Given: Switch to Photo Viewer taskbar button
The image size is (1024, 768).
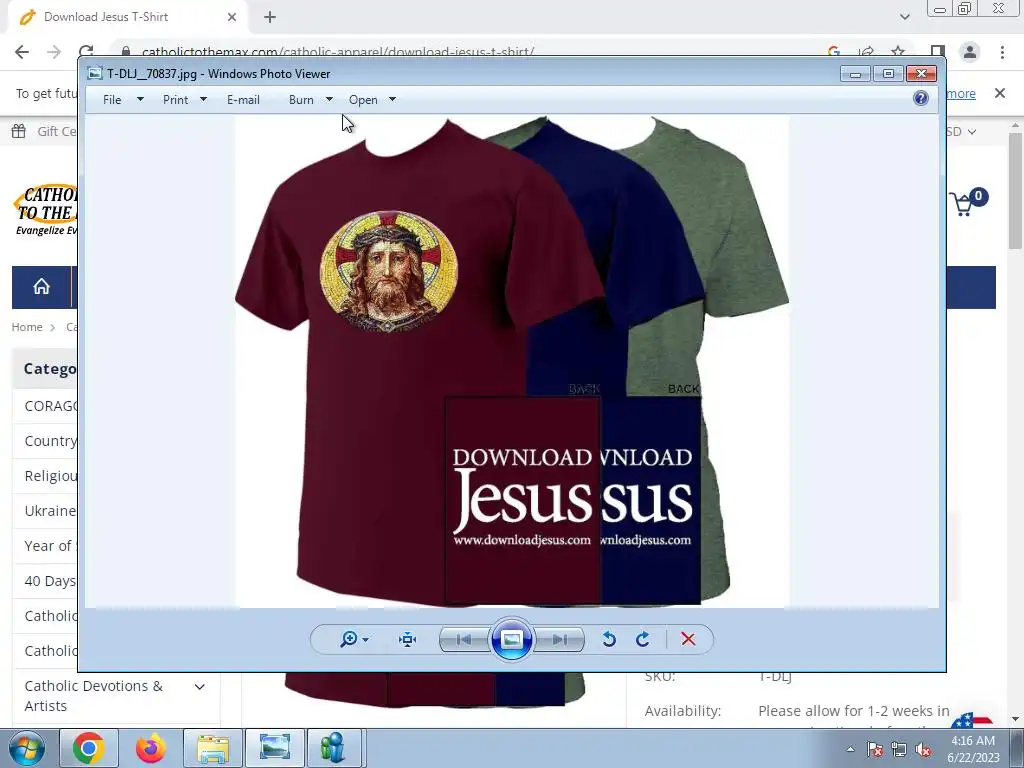Looking at the screenshot, I should coord(274,748).
